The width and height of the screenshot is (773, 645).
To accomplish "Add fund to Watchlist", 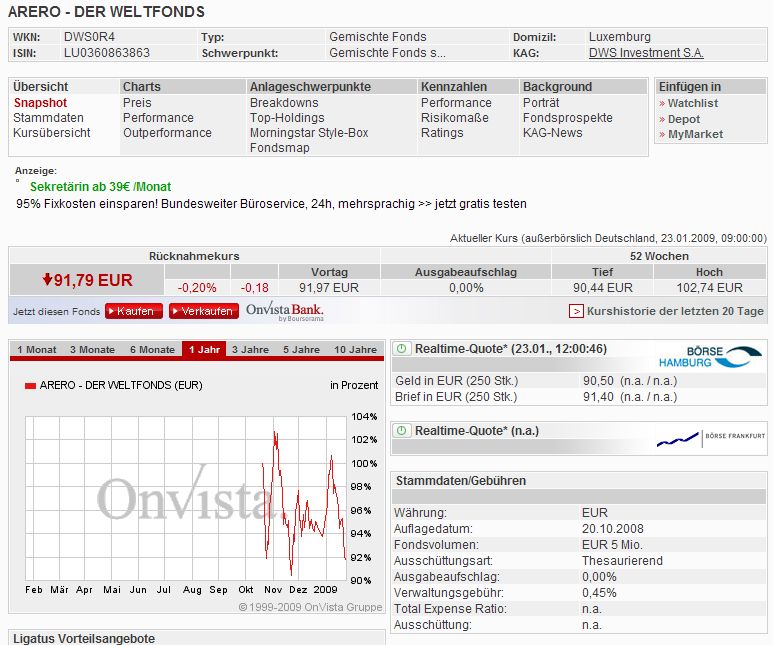I will [692, 103].
